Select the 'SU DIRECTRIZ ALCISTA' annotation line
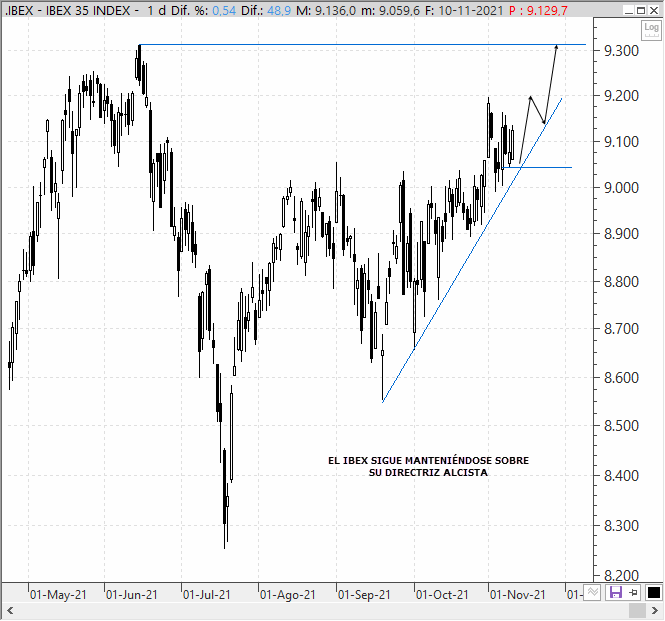The image size is (665, 621). (428, 473)
